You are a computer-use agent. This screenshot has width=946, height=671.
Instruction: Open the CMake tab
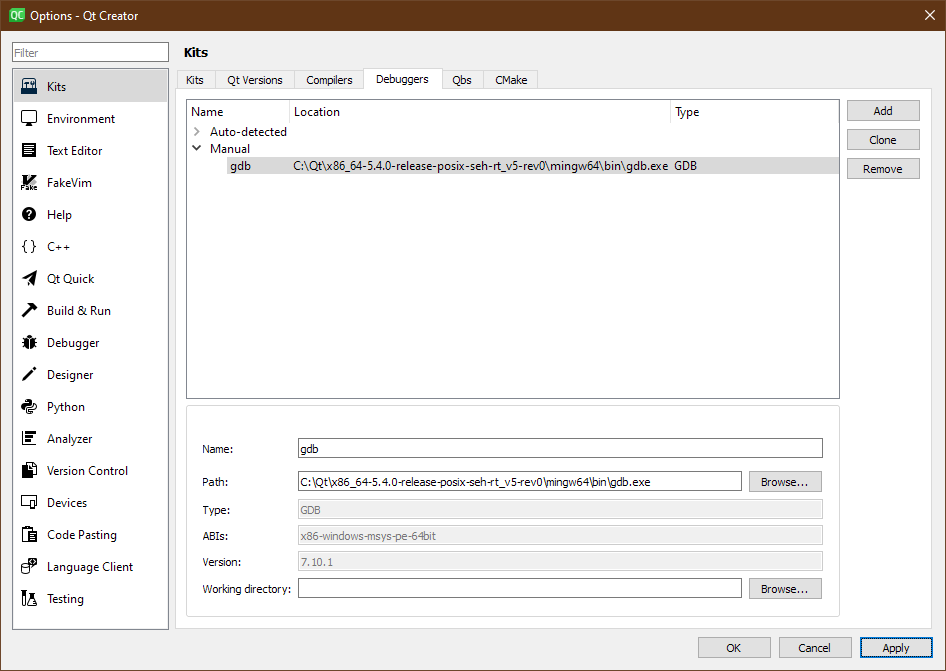510,79
